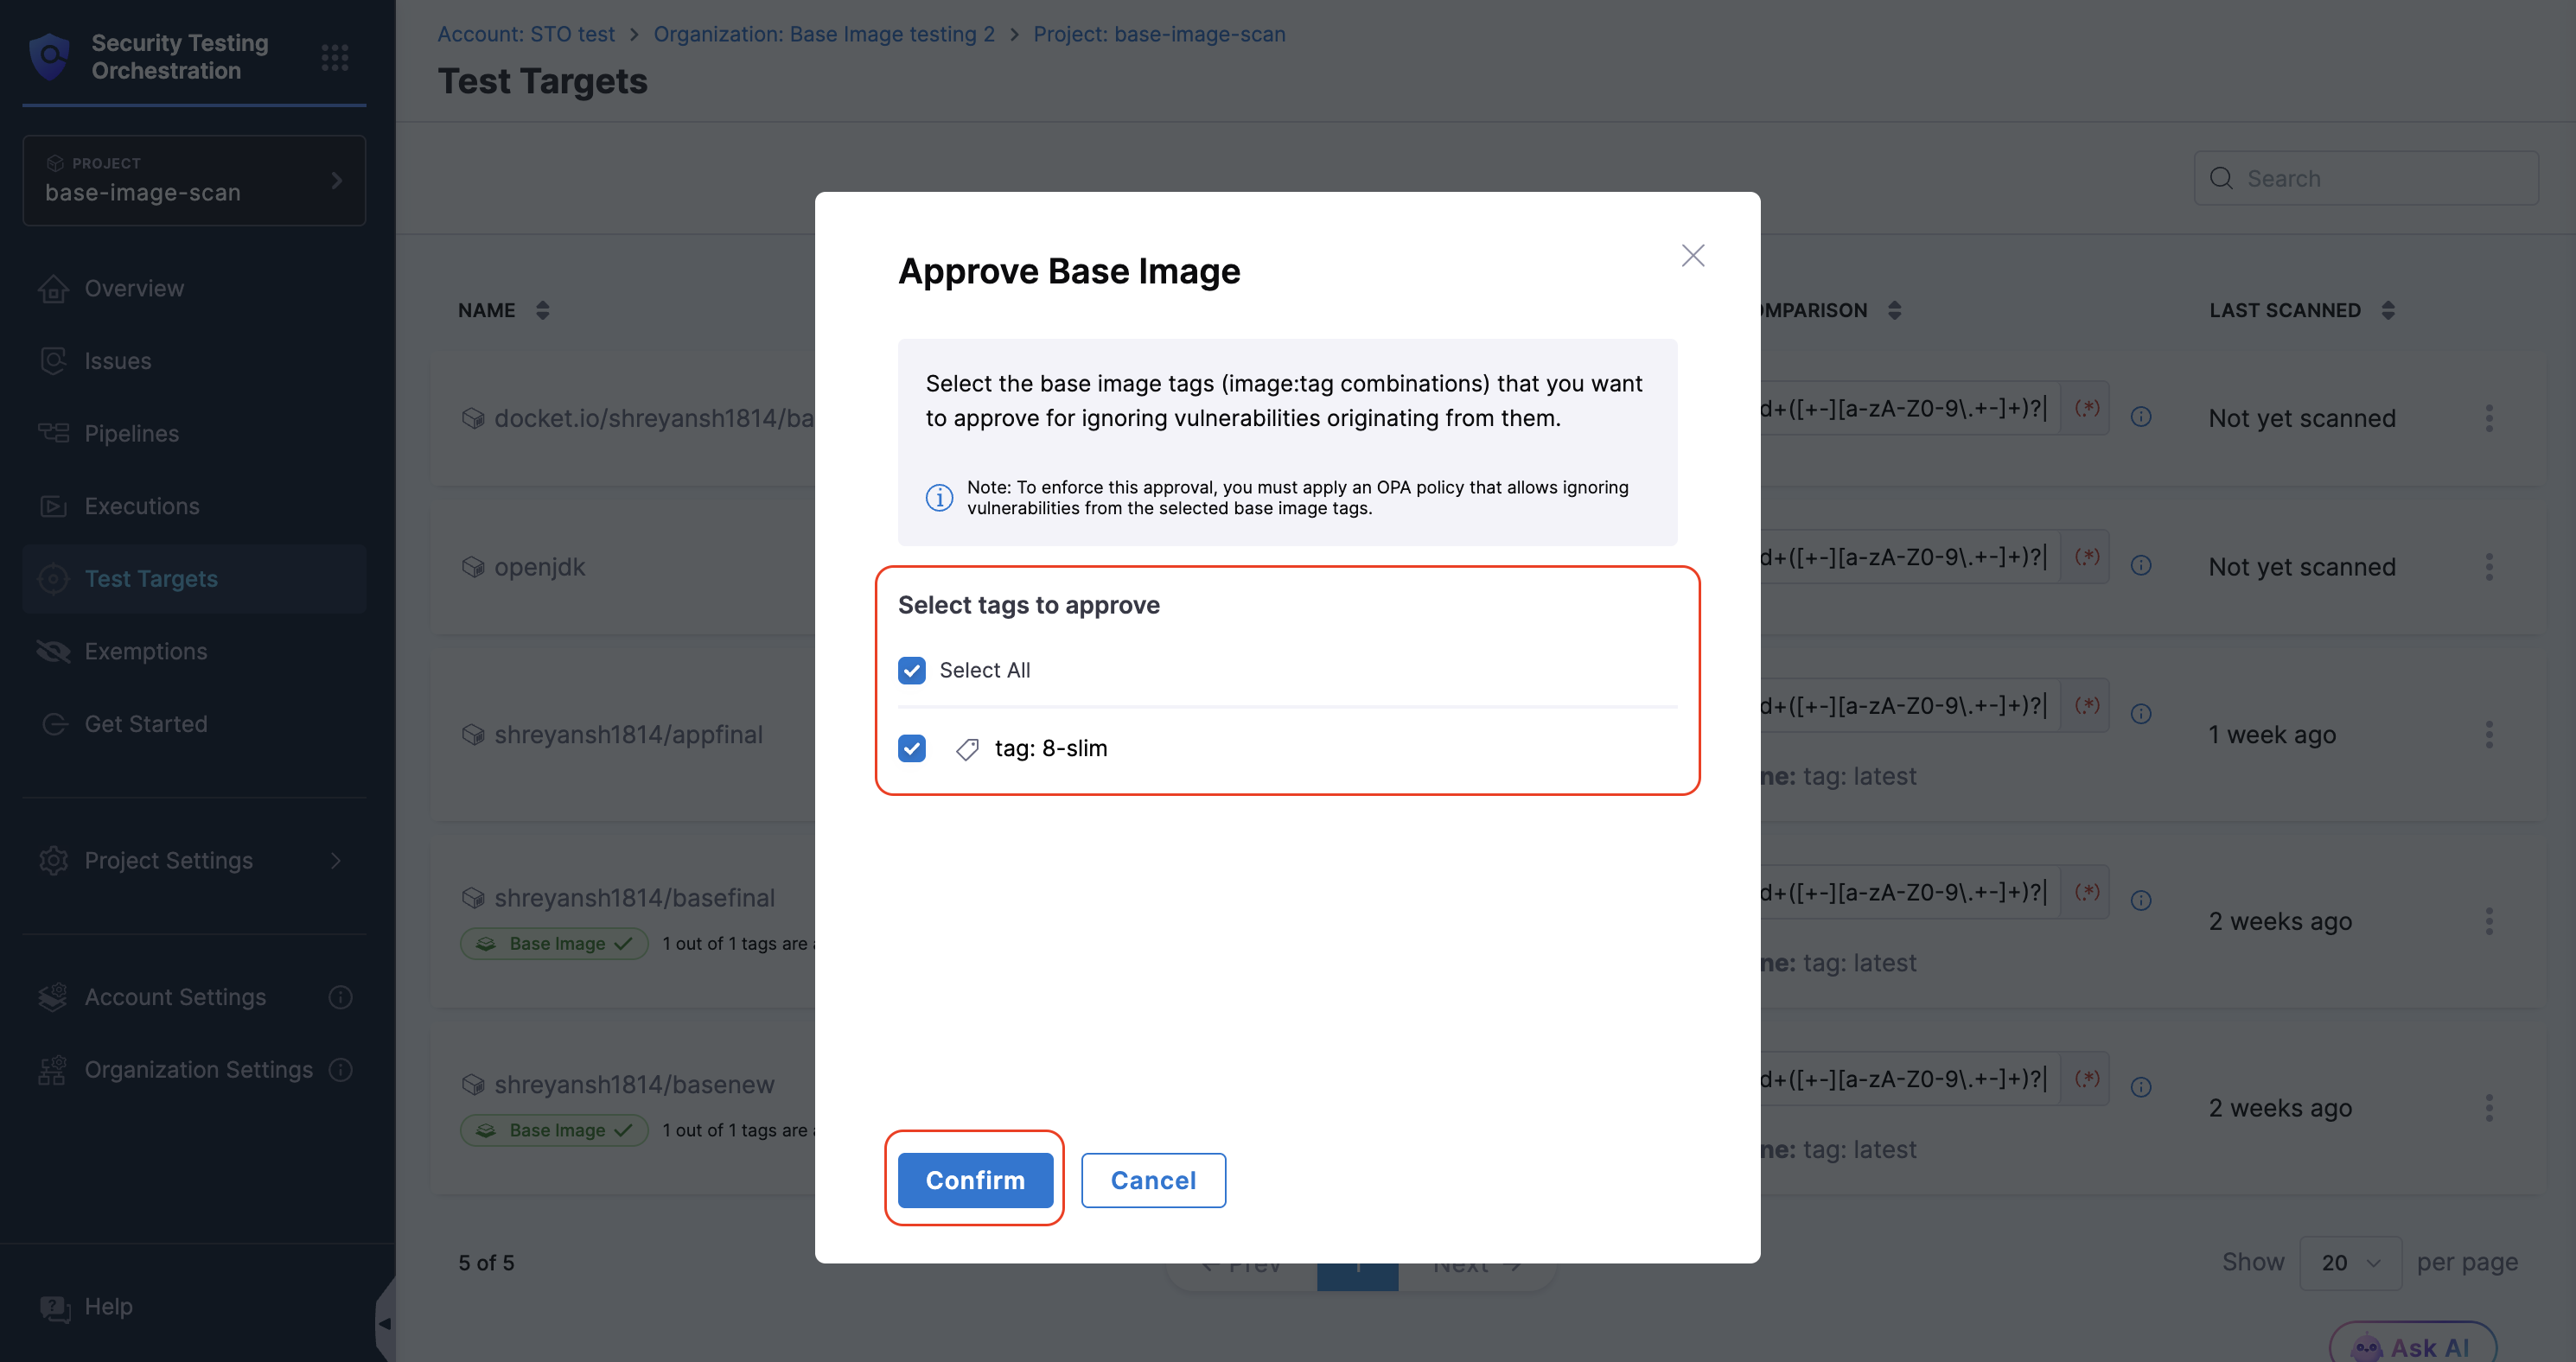Click info icon next to appfinal regex
The width and height of the screenshot is (2576, 1362).
pos(2140,714)
